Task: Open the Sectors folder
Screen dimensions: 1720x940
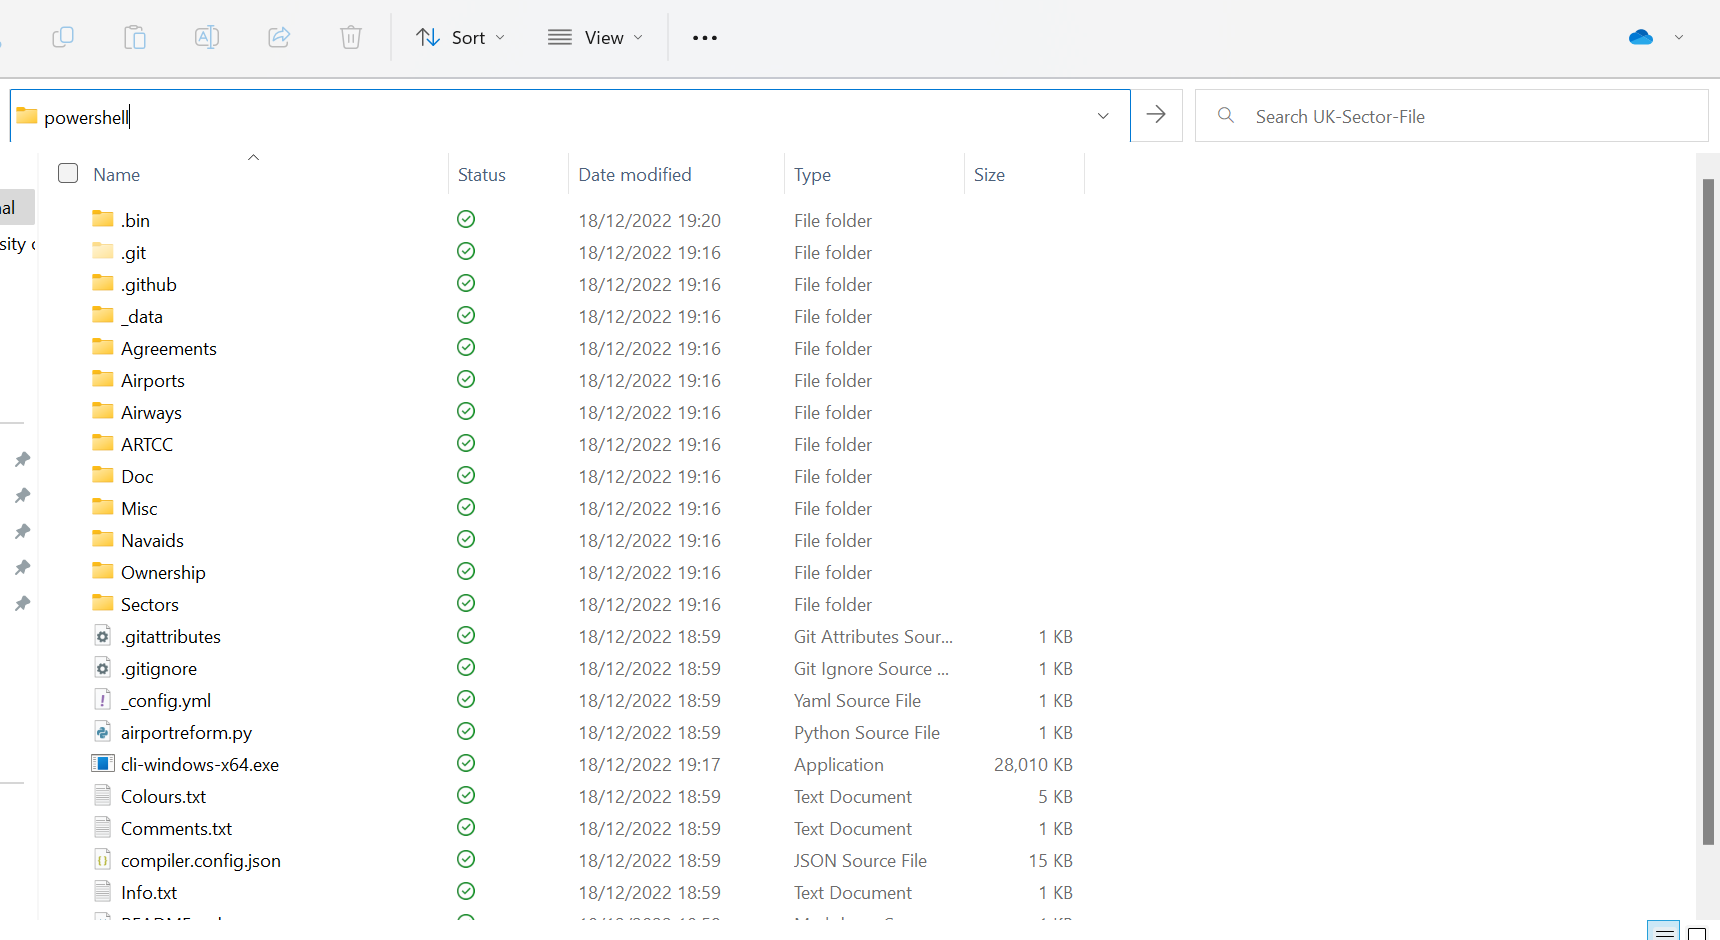Action: click(149, 604)
